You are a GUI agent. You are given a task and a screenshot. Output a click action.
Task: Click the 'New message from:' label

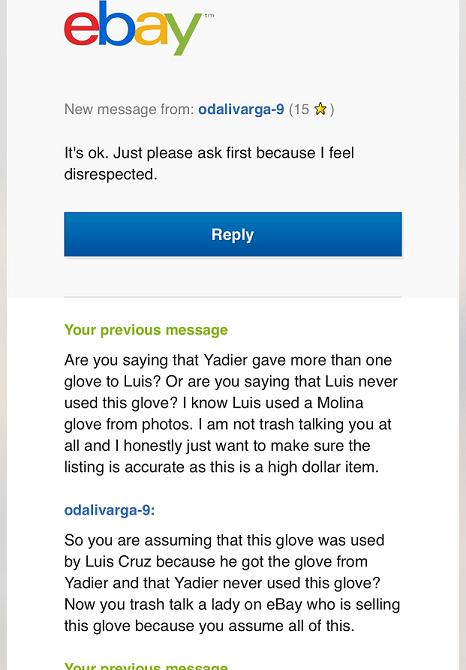coord(129,109)
